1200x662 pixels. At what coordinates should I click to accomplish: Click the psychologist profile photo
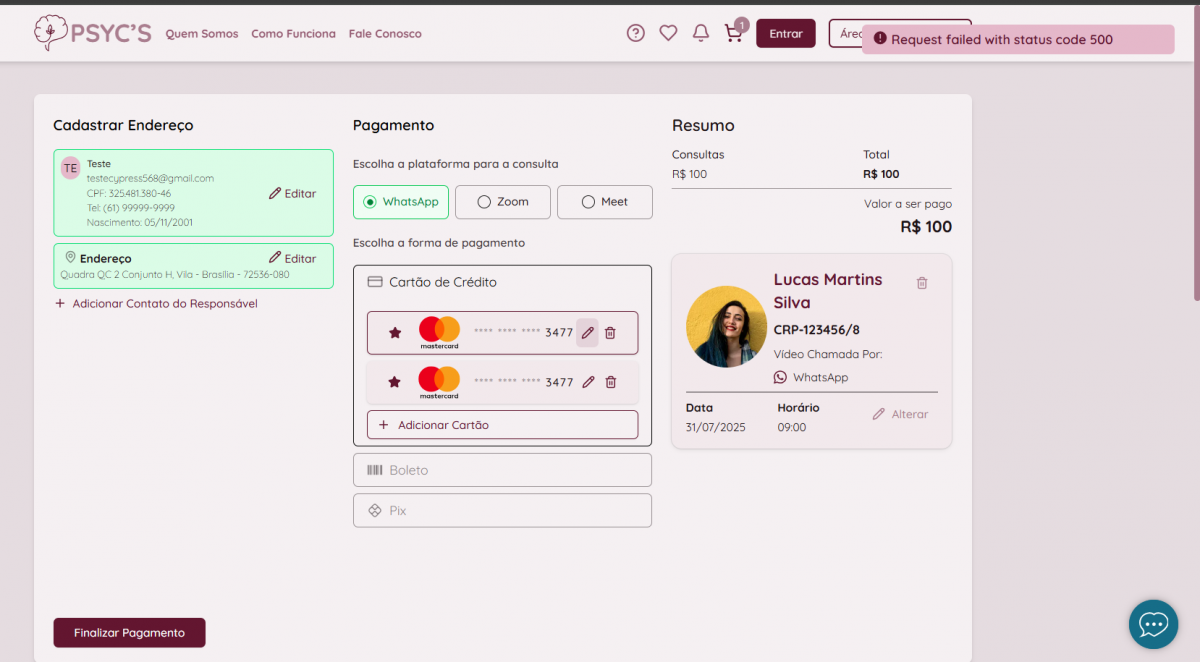coord(726,327)
